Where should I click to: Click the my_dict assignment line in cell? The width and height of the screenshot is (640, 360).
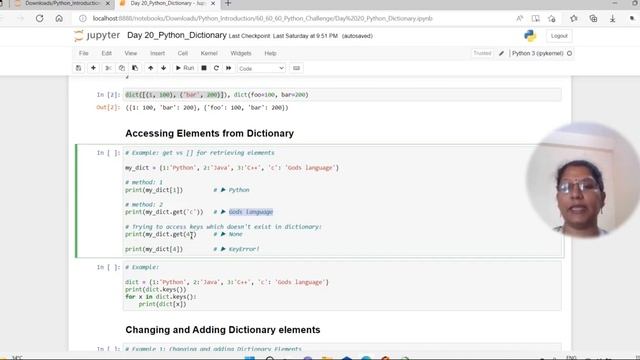pos(232,168)
